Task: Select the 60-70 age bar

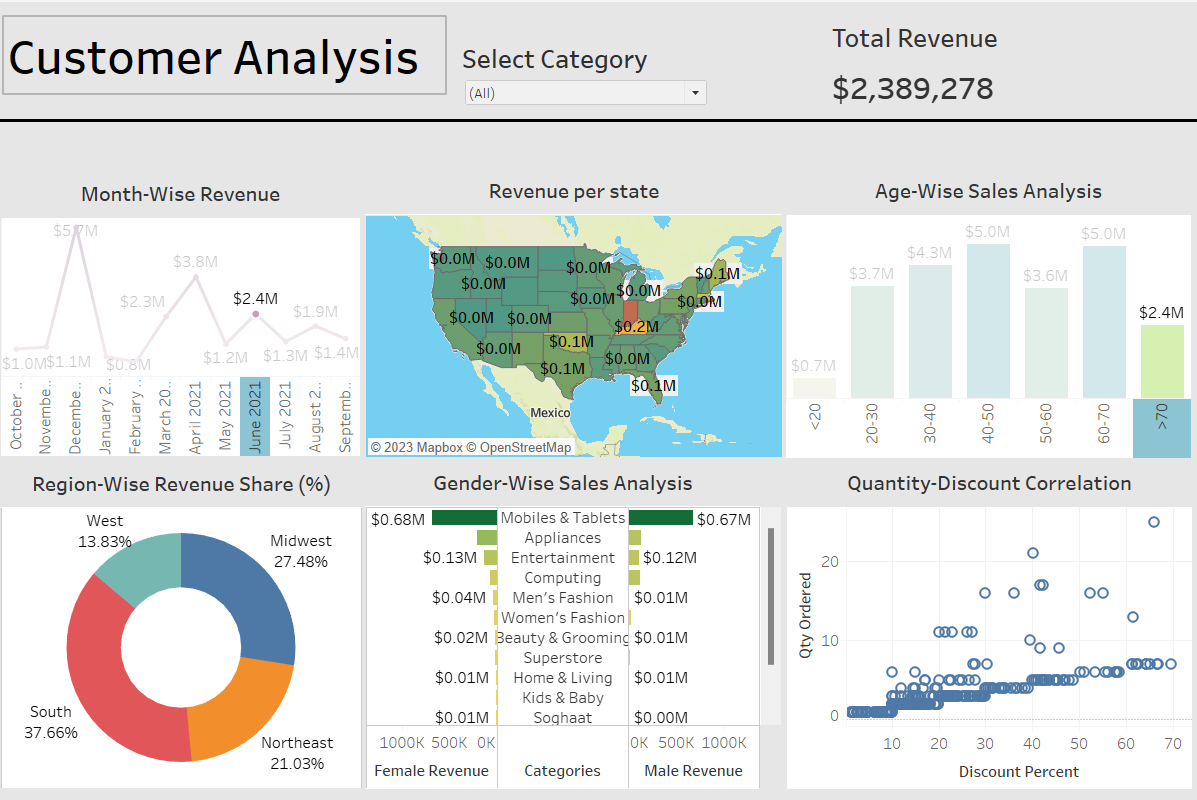Action: (1103, 322)
